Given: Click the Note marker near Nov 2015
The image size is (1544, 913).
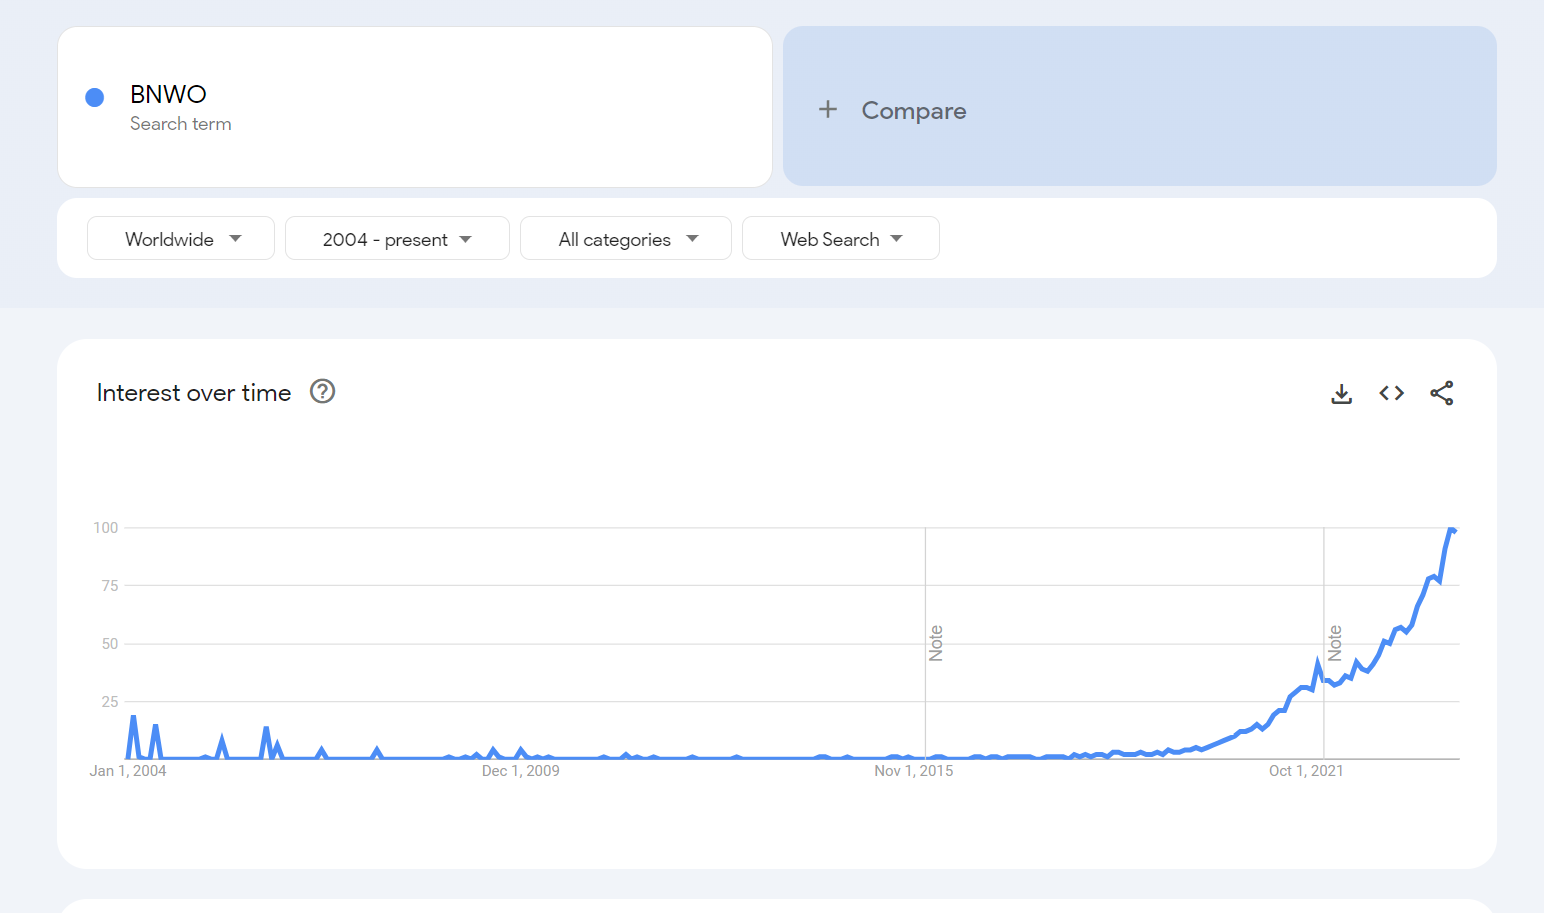Looking at the screenshot, I should [936, 643].
